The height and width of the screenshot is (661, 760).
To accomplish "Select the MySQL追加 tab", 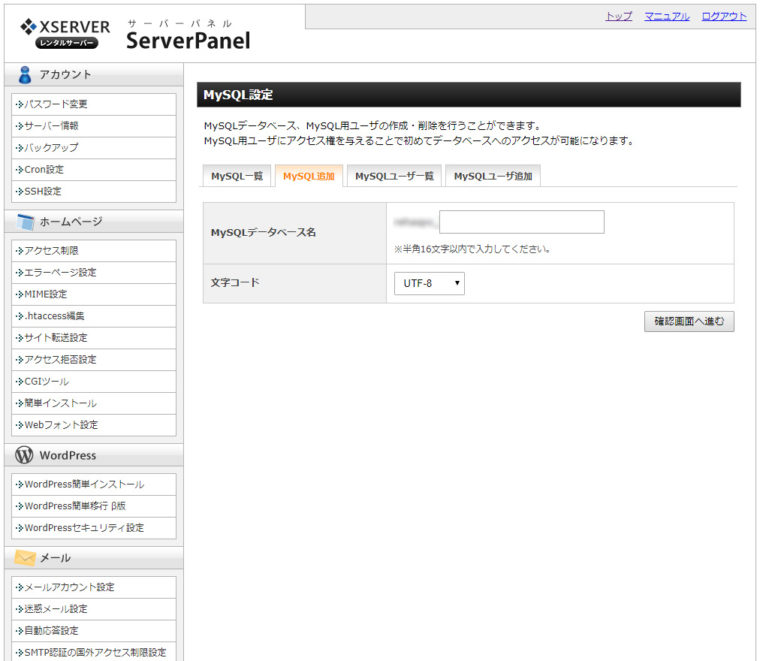I will point(309,176).
